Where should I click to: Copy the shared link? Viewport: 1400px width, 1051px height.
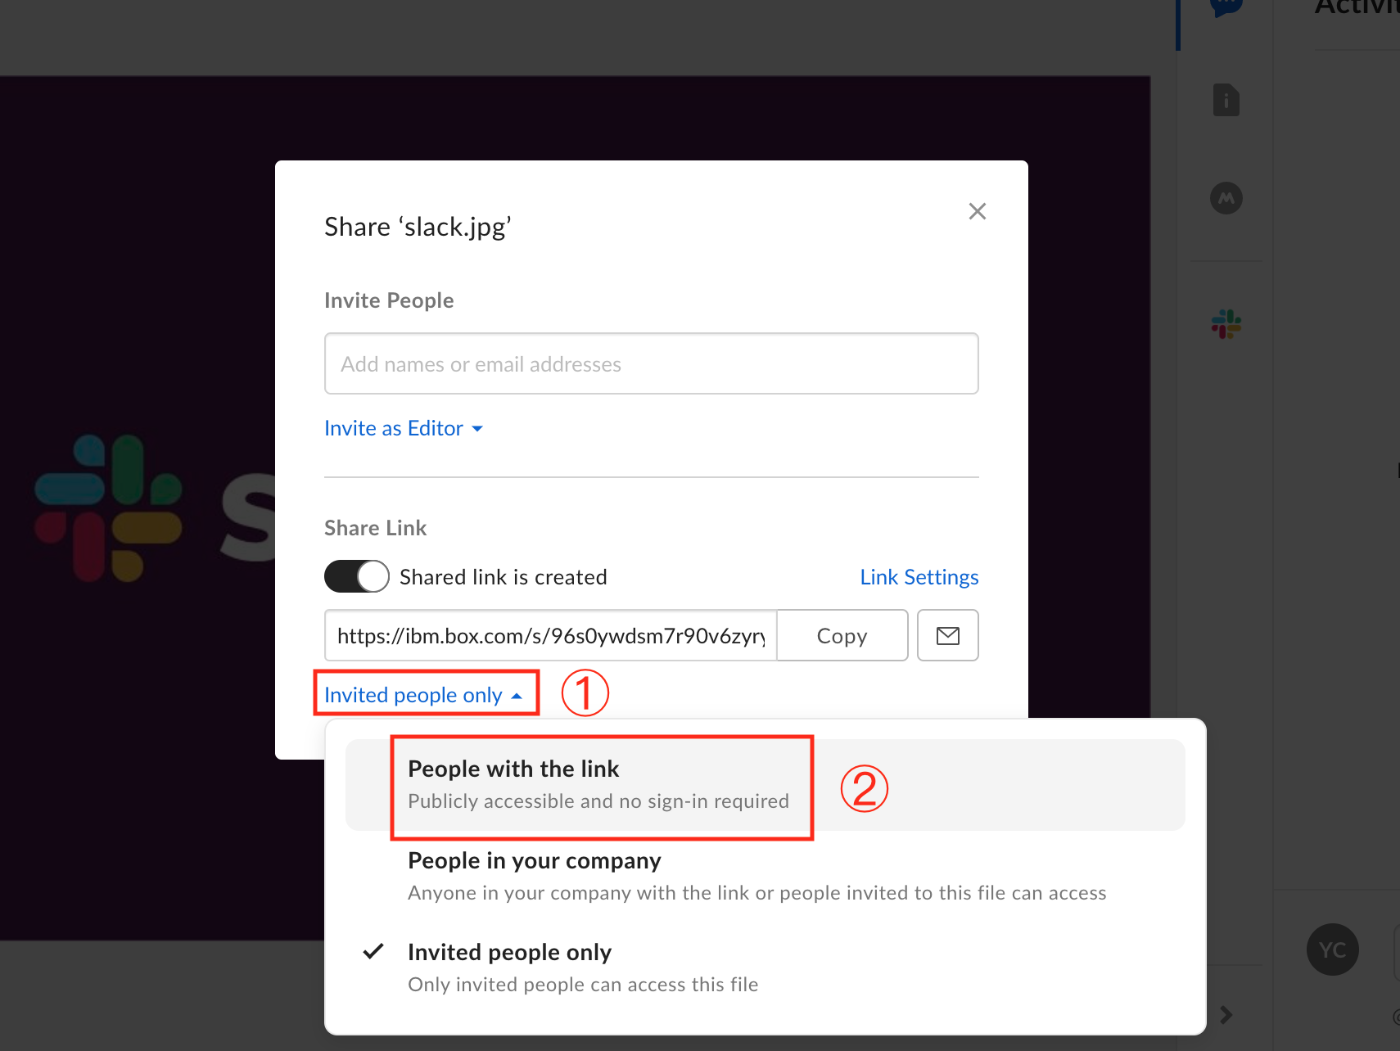pyautogui.click(x=842, y=636)
